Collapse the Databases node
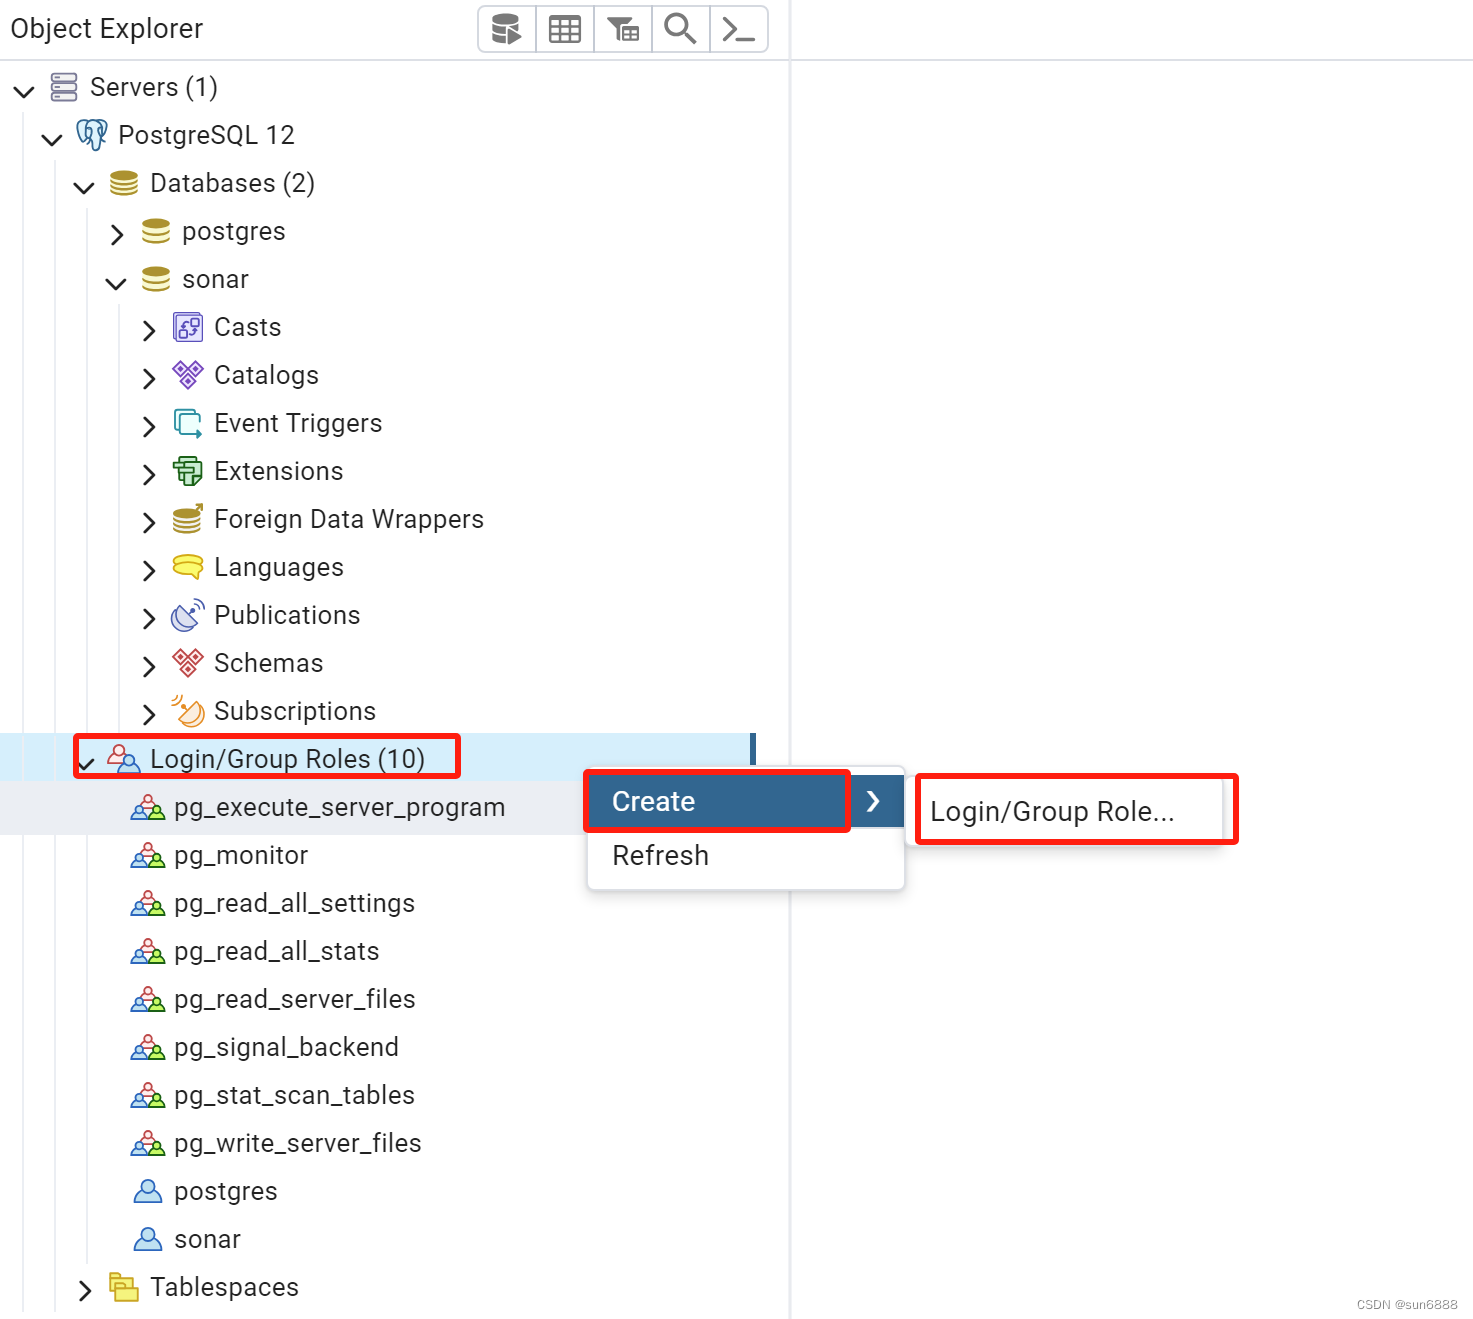 tap(84, 187)
